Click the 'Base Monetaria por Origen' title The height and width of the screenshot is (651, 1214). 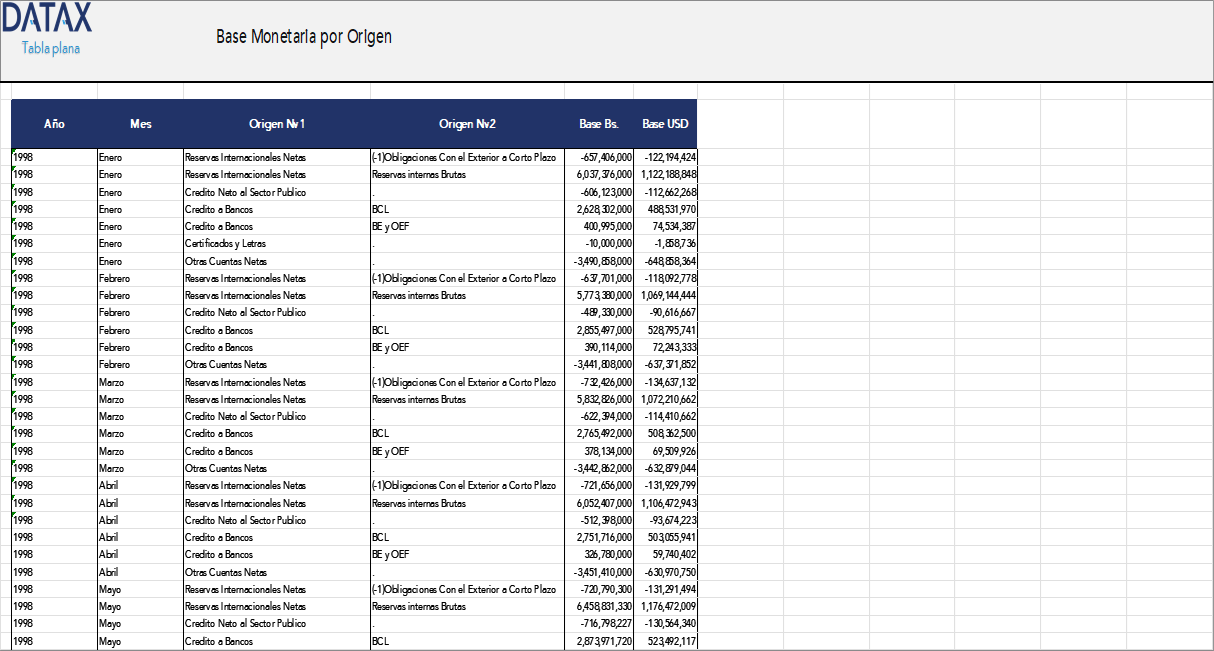coord(301,36)
